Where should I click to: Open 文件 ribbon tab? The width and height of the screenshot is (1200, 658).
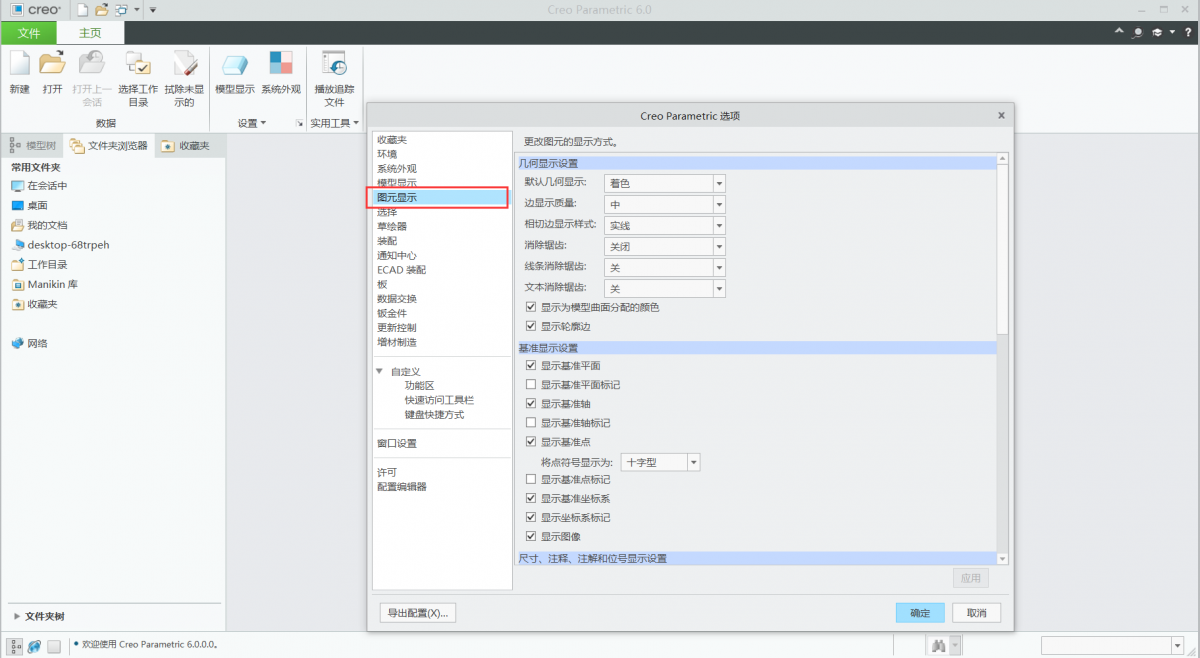tap(29, 33)
